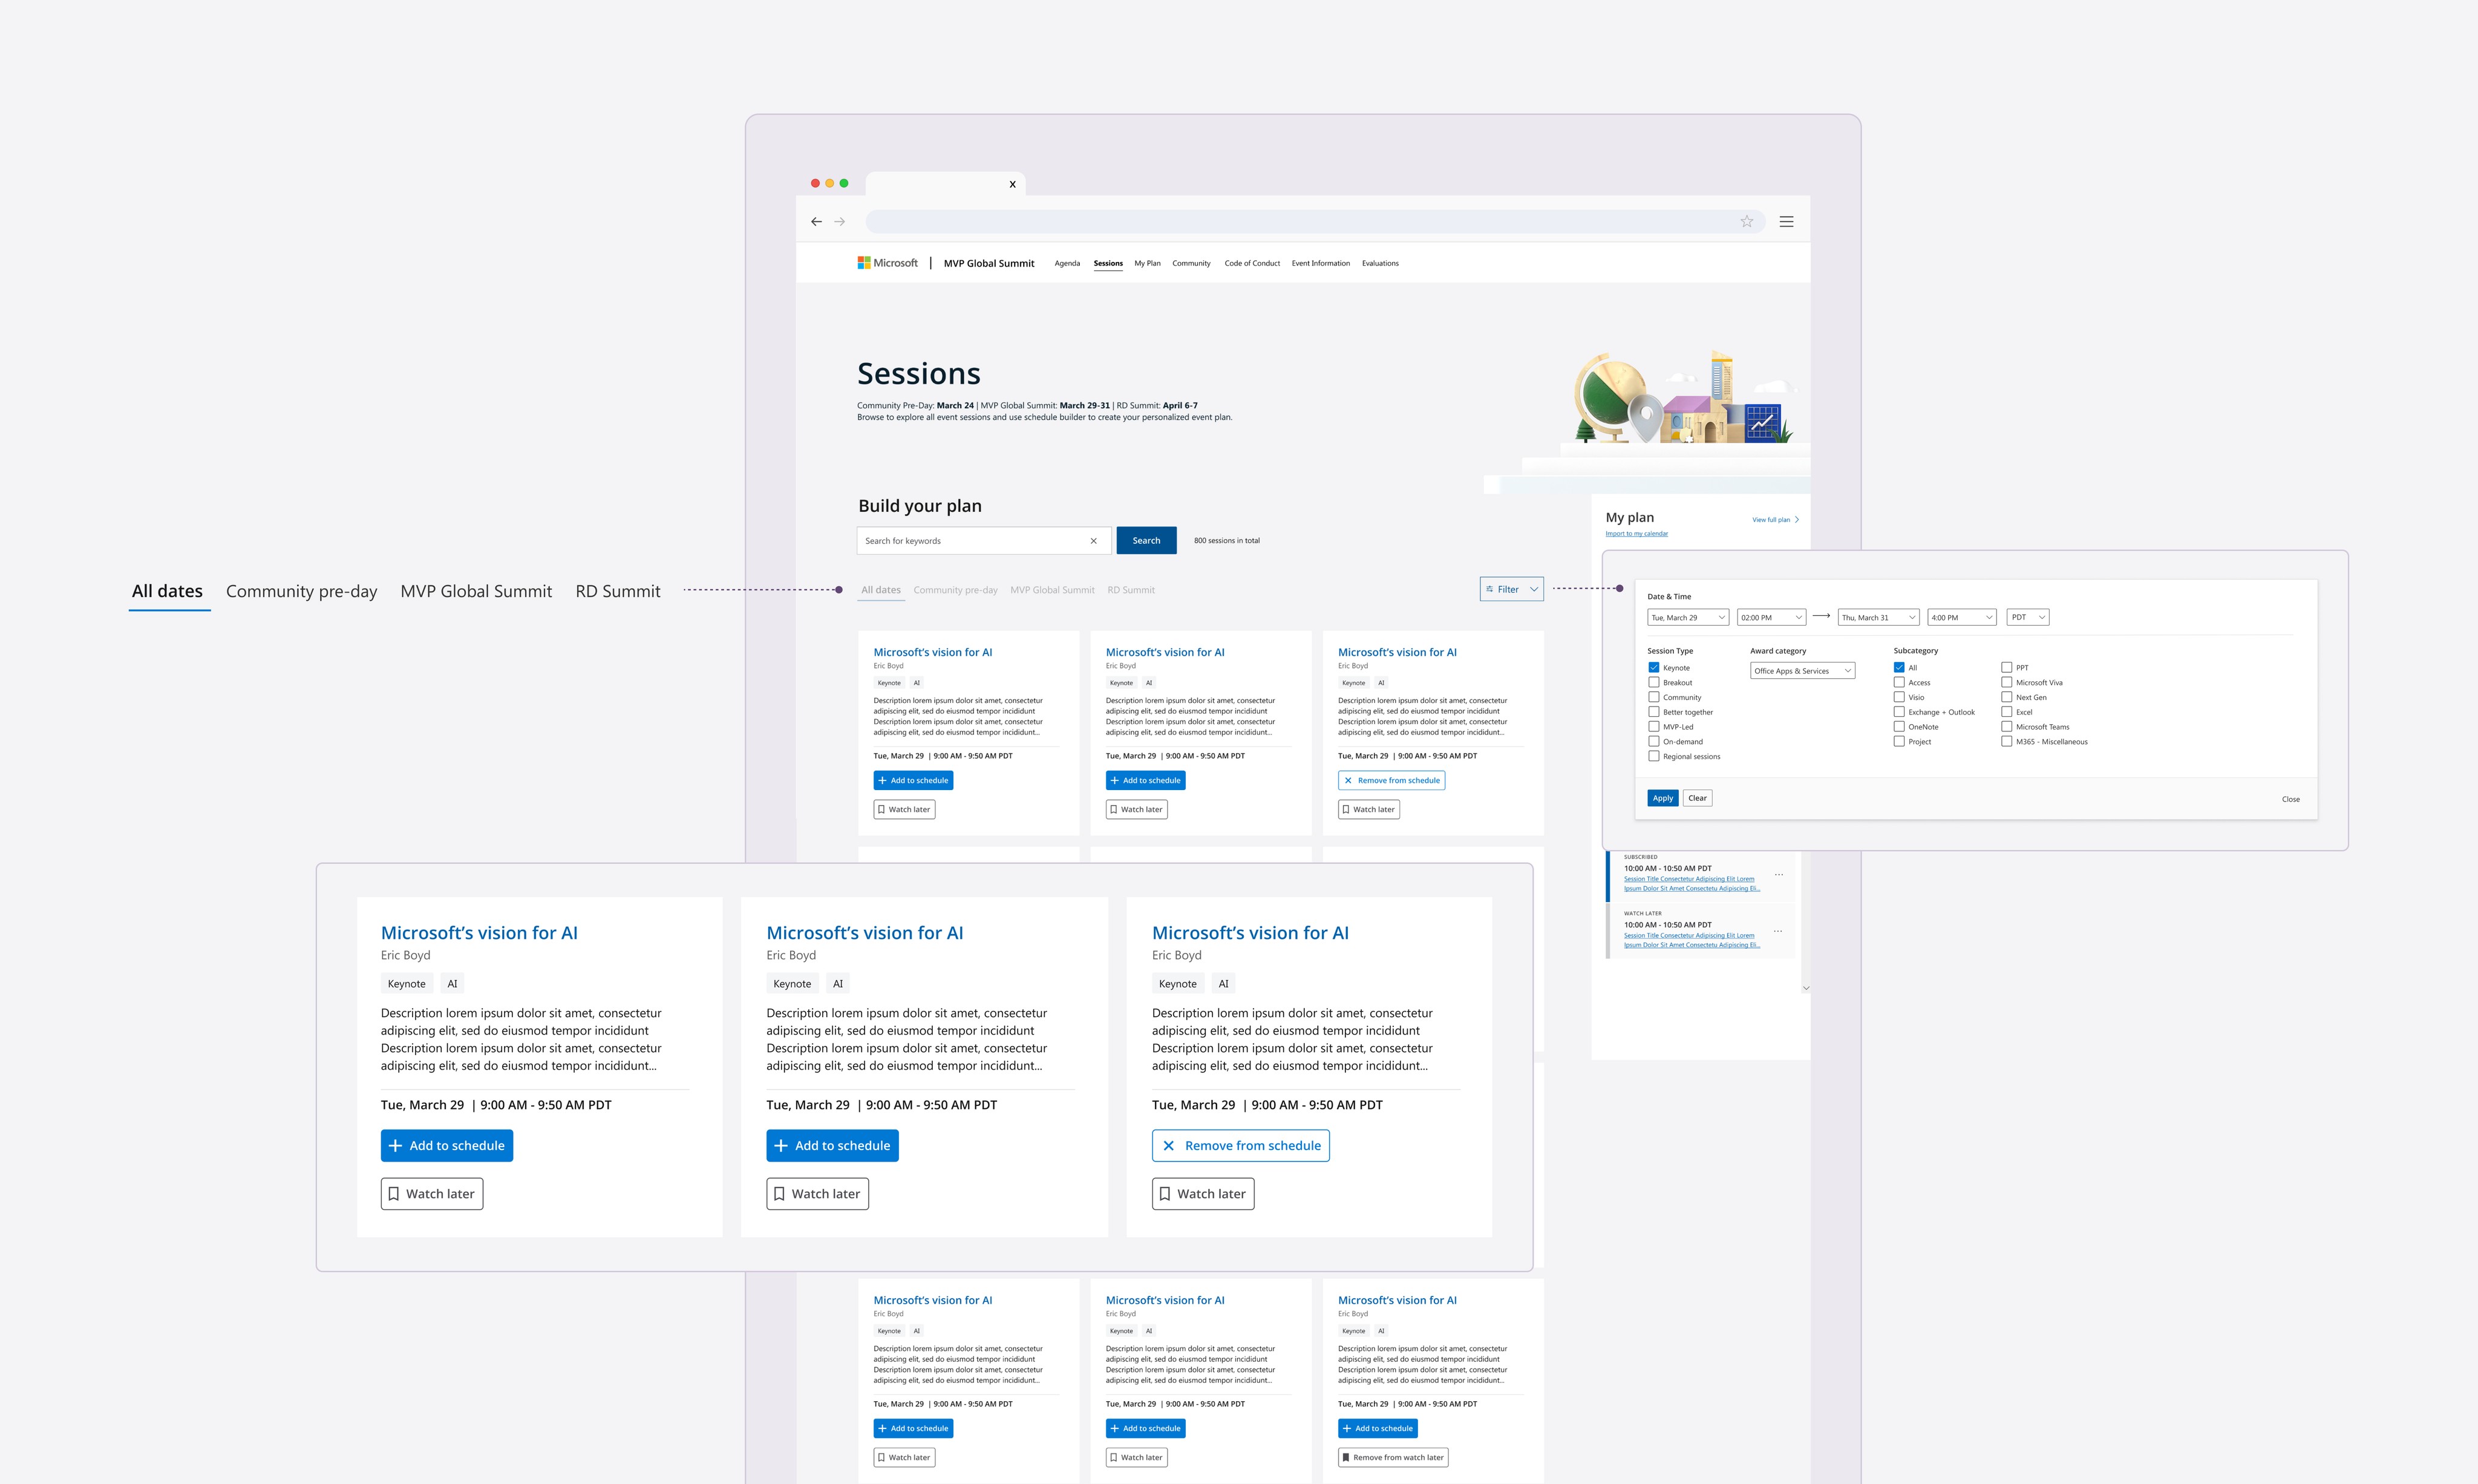Screen dimensions: 2478x1484
Task: Uncheck the Keynote session type checkbox
Action: pyautogui.click(x=1653, y=667)
